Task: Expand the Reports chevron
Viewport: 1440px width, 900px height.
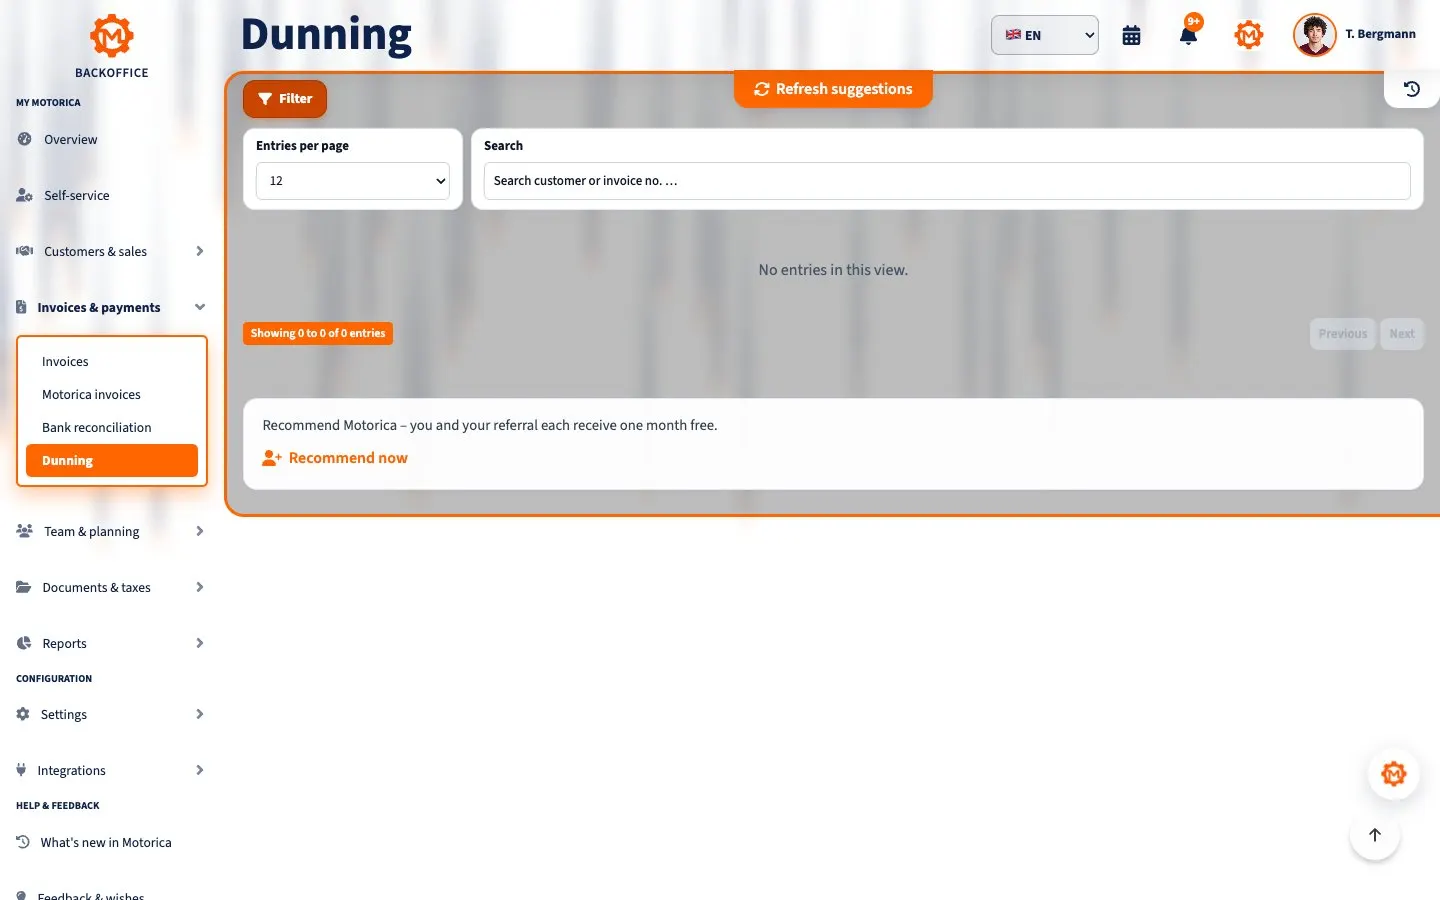Action: pyautogui.click(x=200, y=643)
